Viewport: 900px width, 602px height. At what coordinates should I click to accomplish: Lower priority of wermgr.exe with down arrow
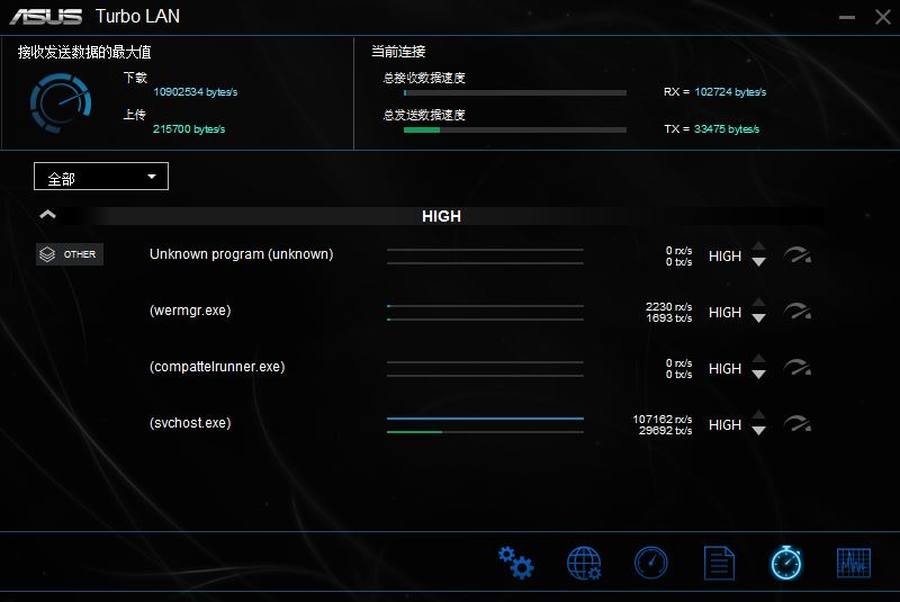coord(759,319)
